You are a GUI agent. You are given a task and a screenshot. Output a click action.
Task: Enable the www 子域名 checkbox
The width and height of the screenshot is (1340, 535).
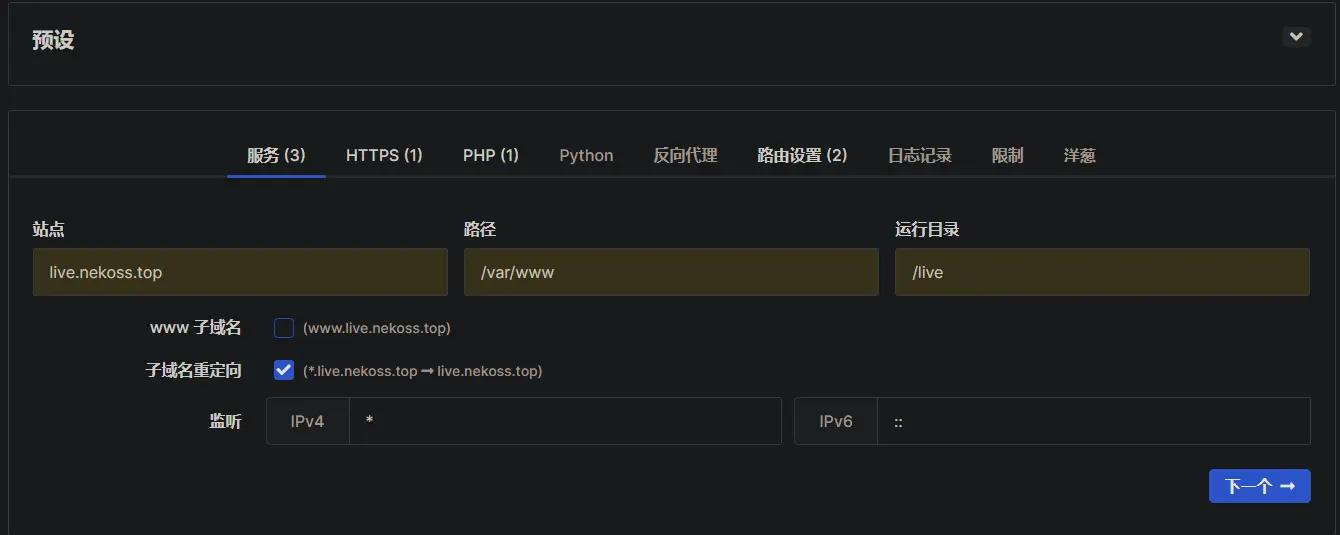(284, 328)
